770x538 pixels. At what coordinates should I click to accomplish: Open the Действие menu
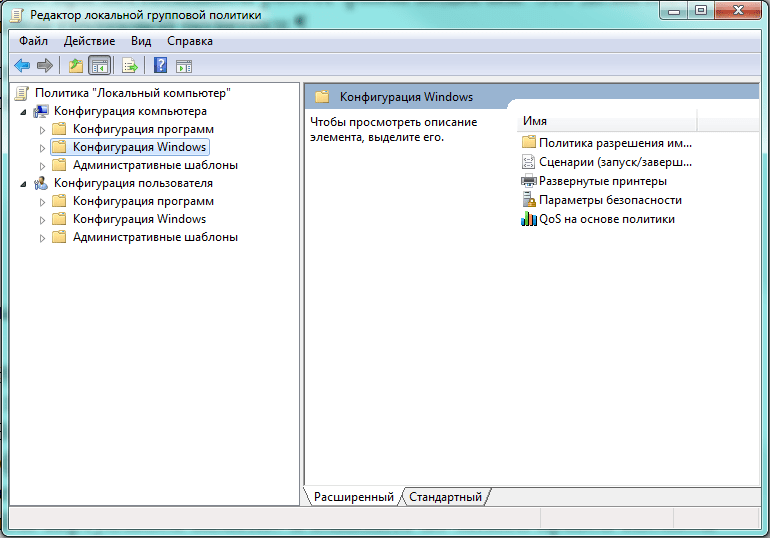coord(89,41)
